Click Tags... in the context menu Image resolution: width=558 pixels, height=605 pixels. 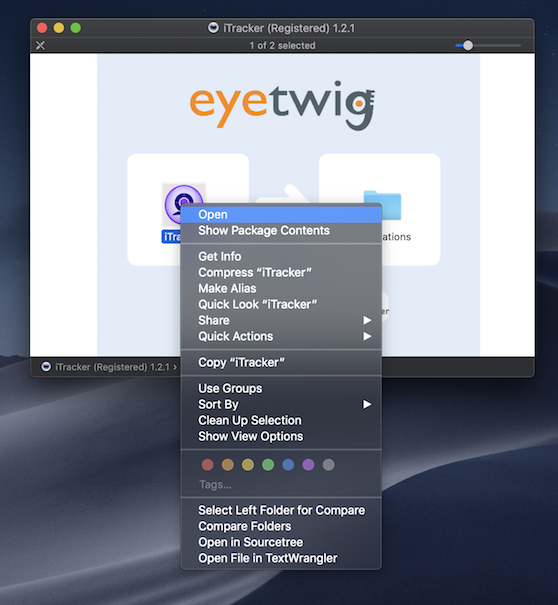tap(215, 485)
